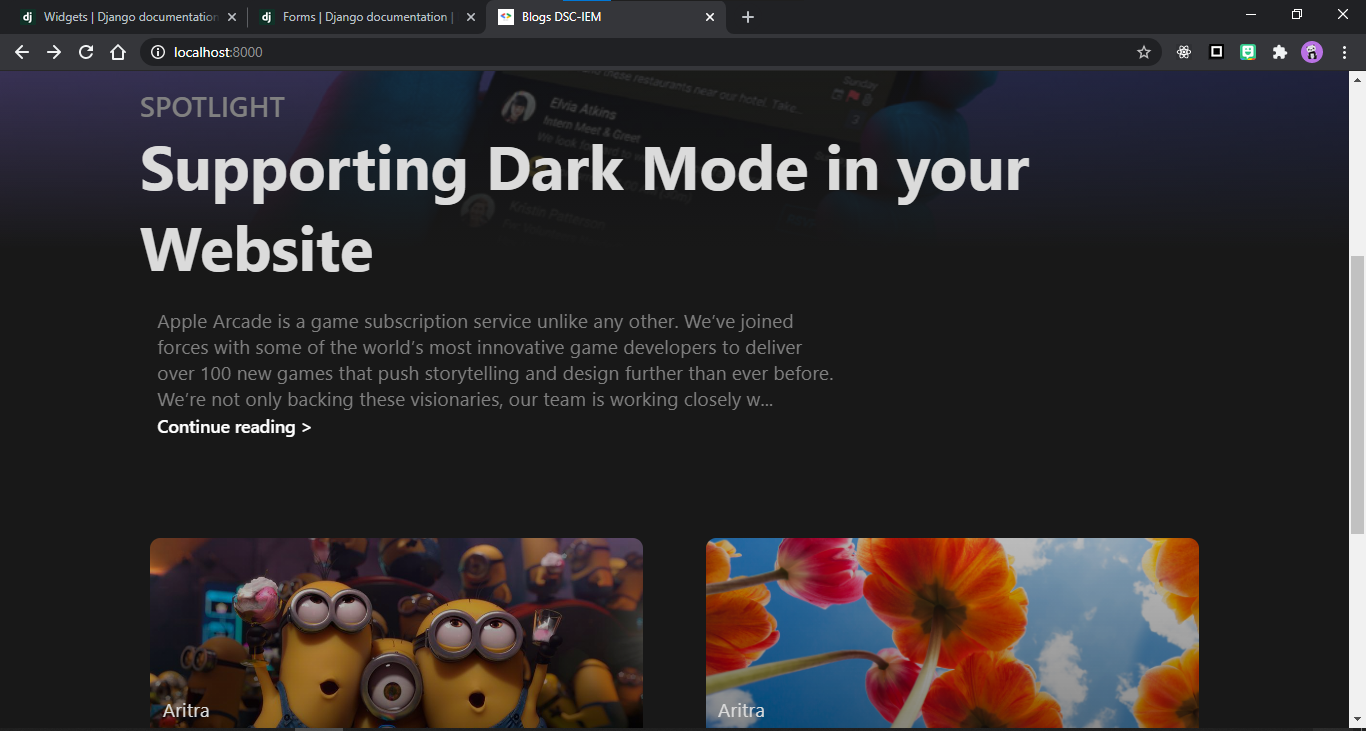Click author Aritra on the minions card

coord(186,710)
